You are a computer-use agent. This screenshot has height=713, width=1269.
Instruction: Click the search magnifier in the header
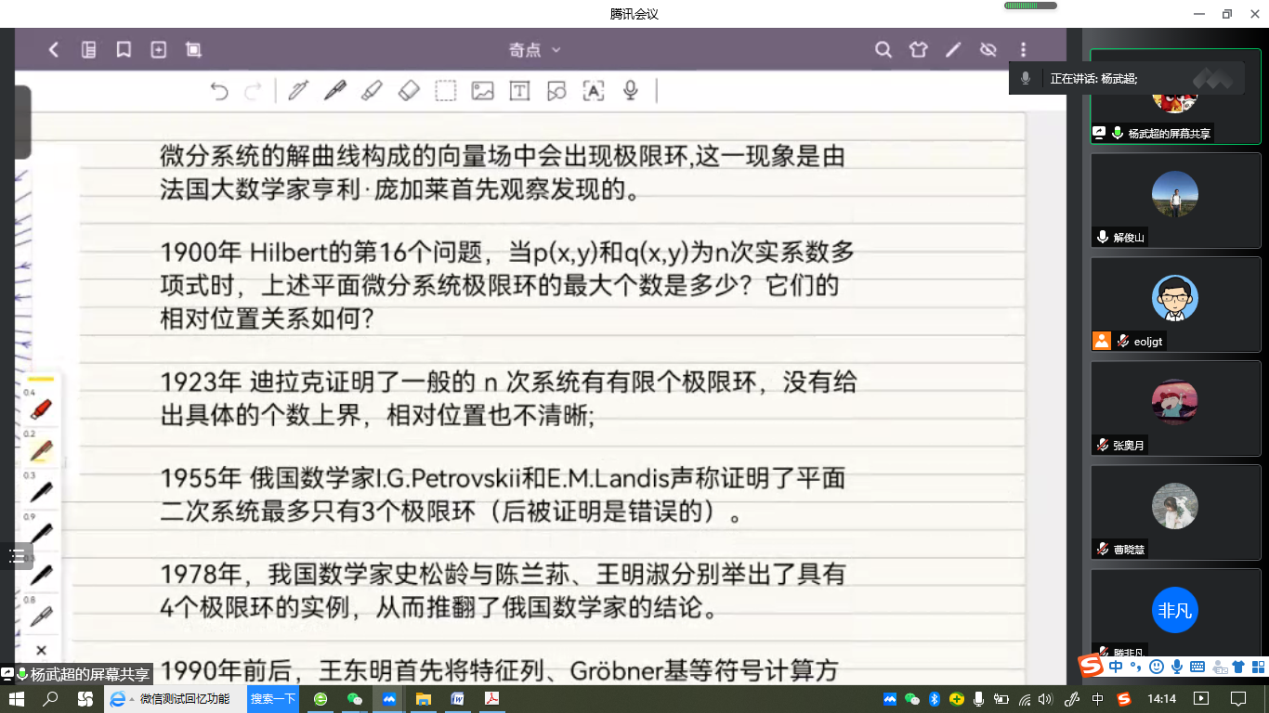(x=883, y=50)
